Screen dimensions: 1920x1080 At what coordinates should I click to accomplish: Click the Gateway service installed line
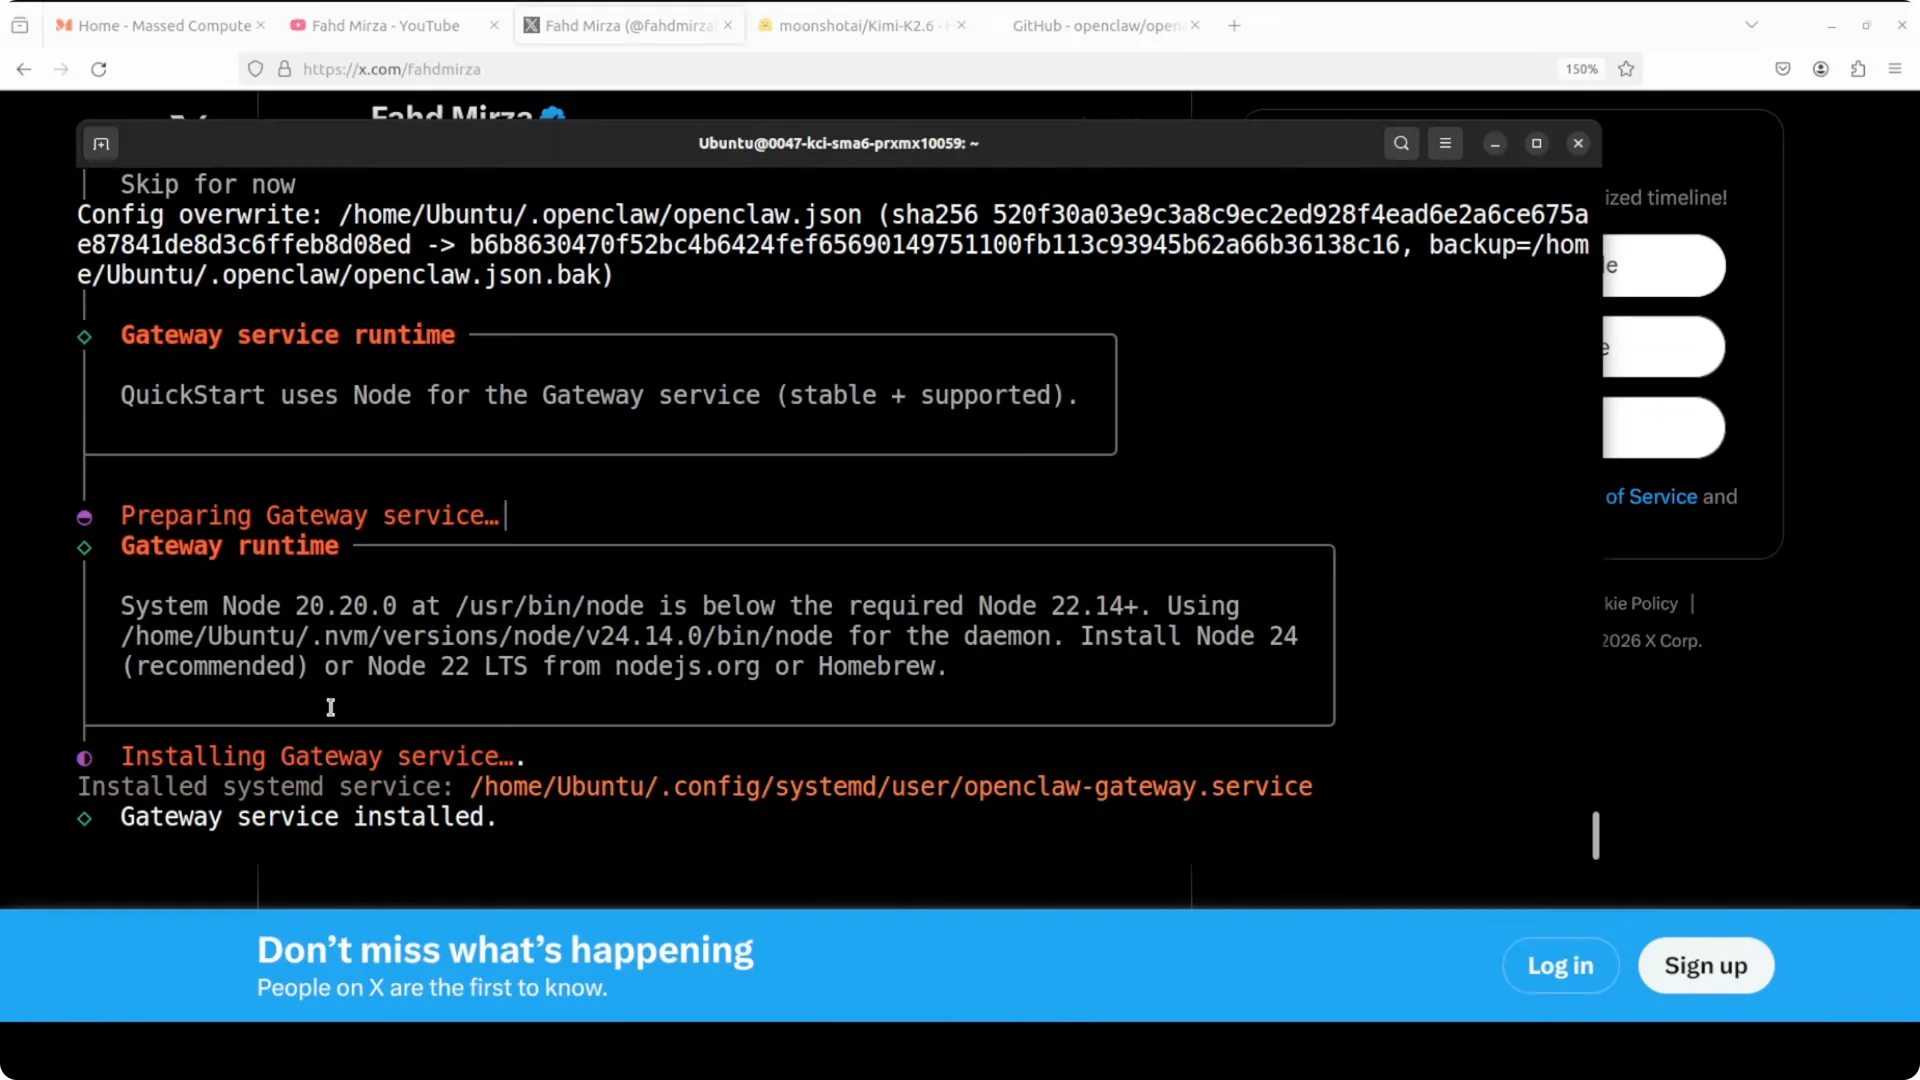308,817
